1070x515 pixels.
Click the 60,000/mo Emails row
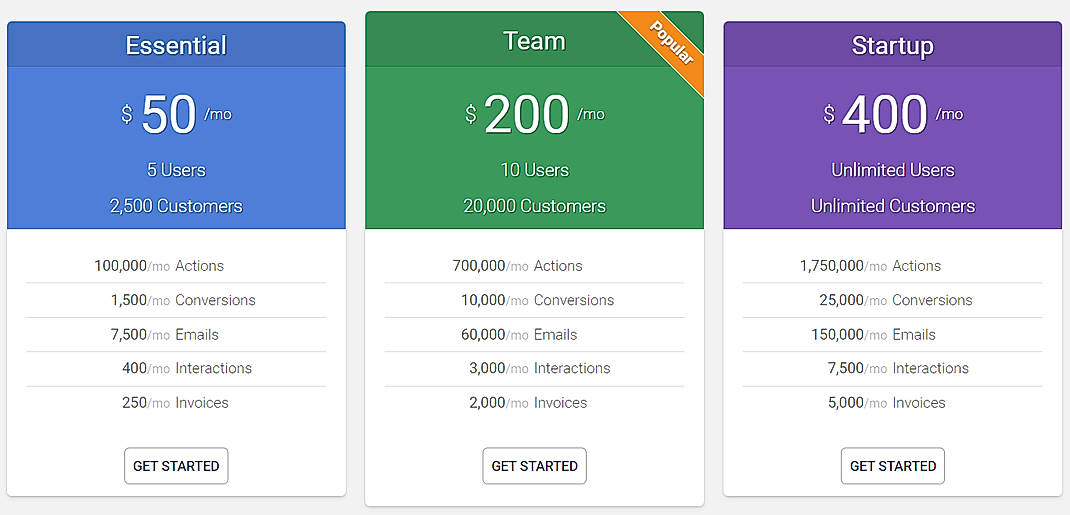[x=534, y=335]
